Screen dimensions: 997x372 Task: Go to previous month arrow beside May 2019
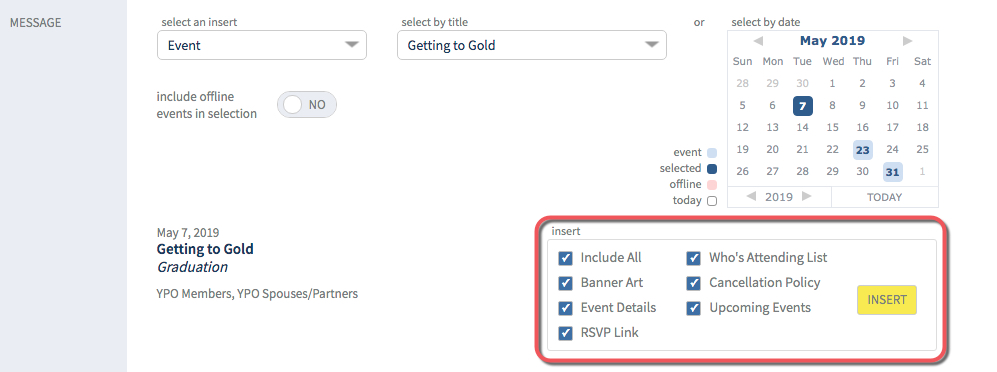tap(757, 41)
